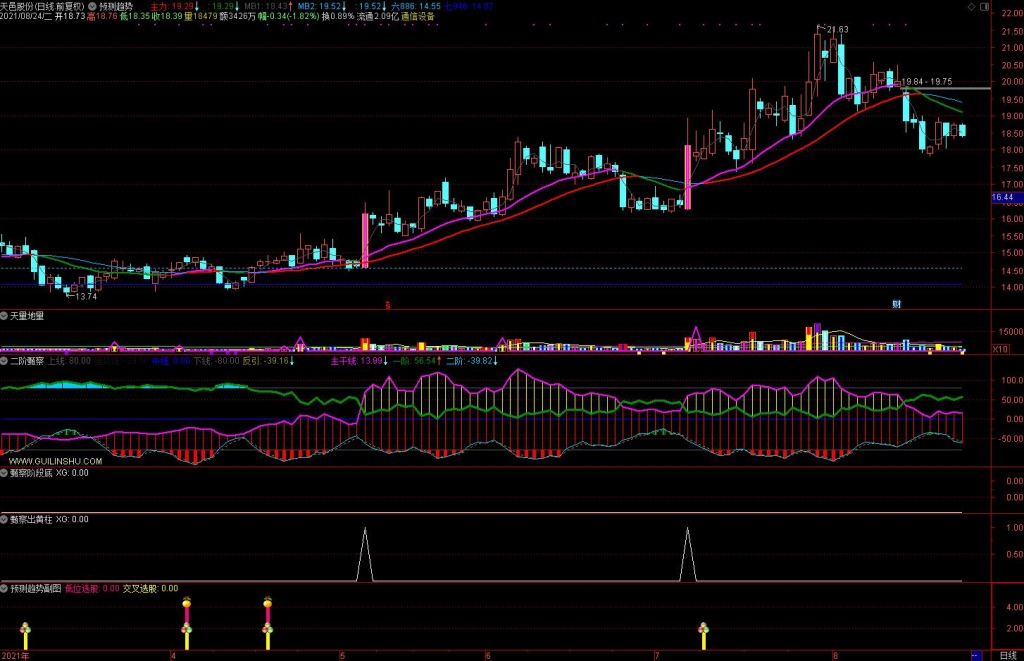The height and width of the screenshot is (661, 1024).
Task: Open the 二阶翻察 indicator panel dropdown arrow
Action: tap(4, 361)
